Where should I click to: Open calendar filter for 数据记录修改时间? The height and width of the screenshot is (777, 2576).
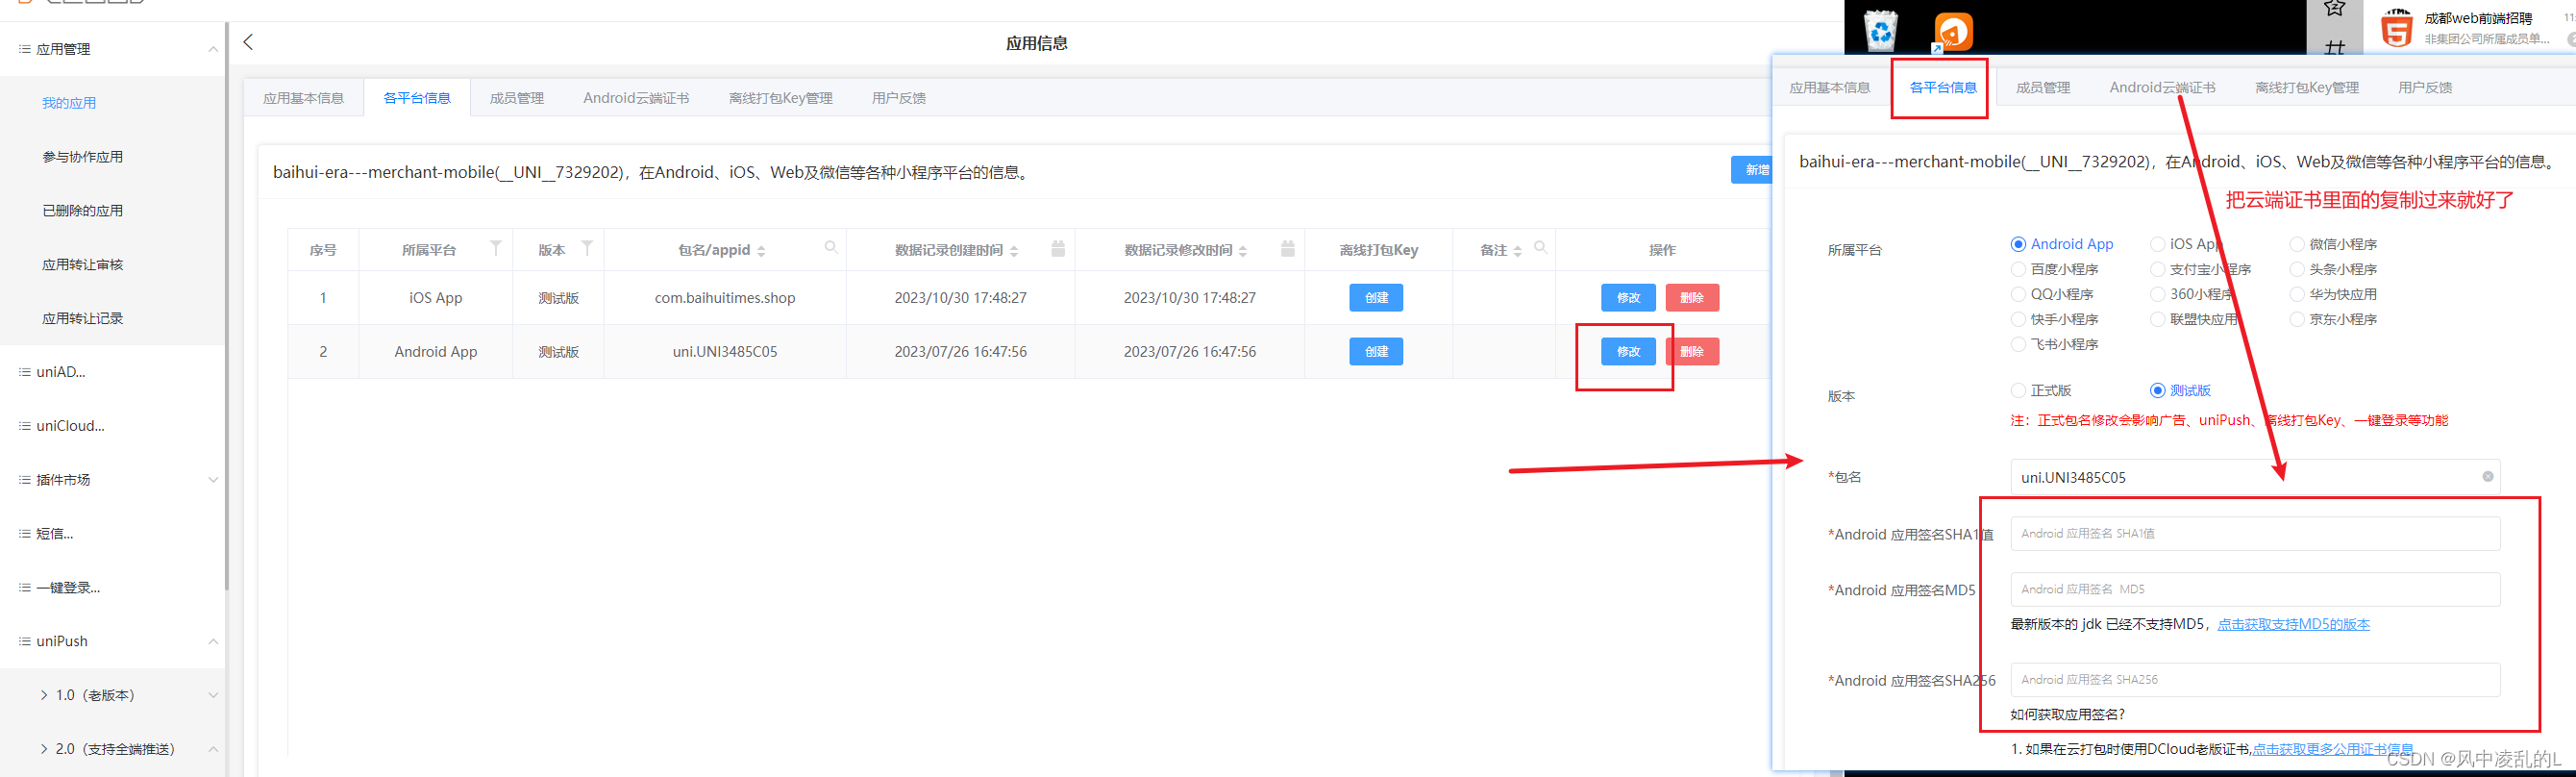(x=1288, y=248)
